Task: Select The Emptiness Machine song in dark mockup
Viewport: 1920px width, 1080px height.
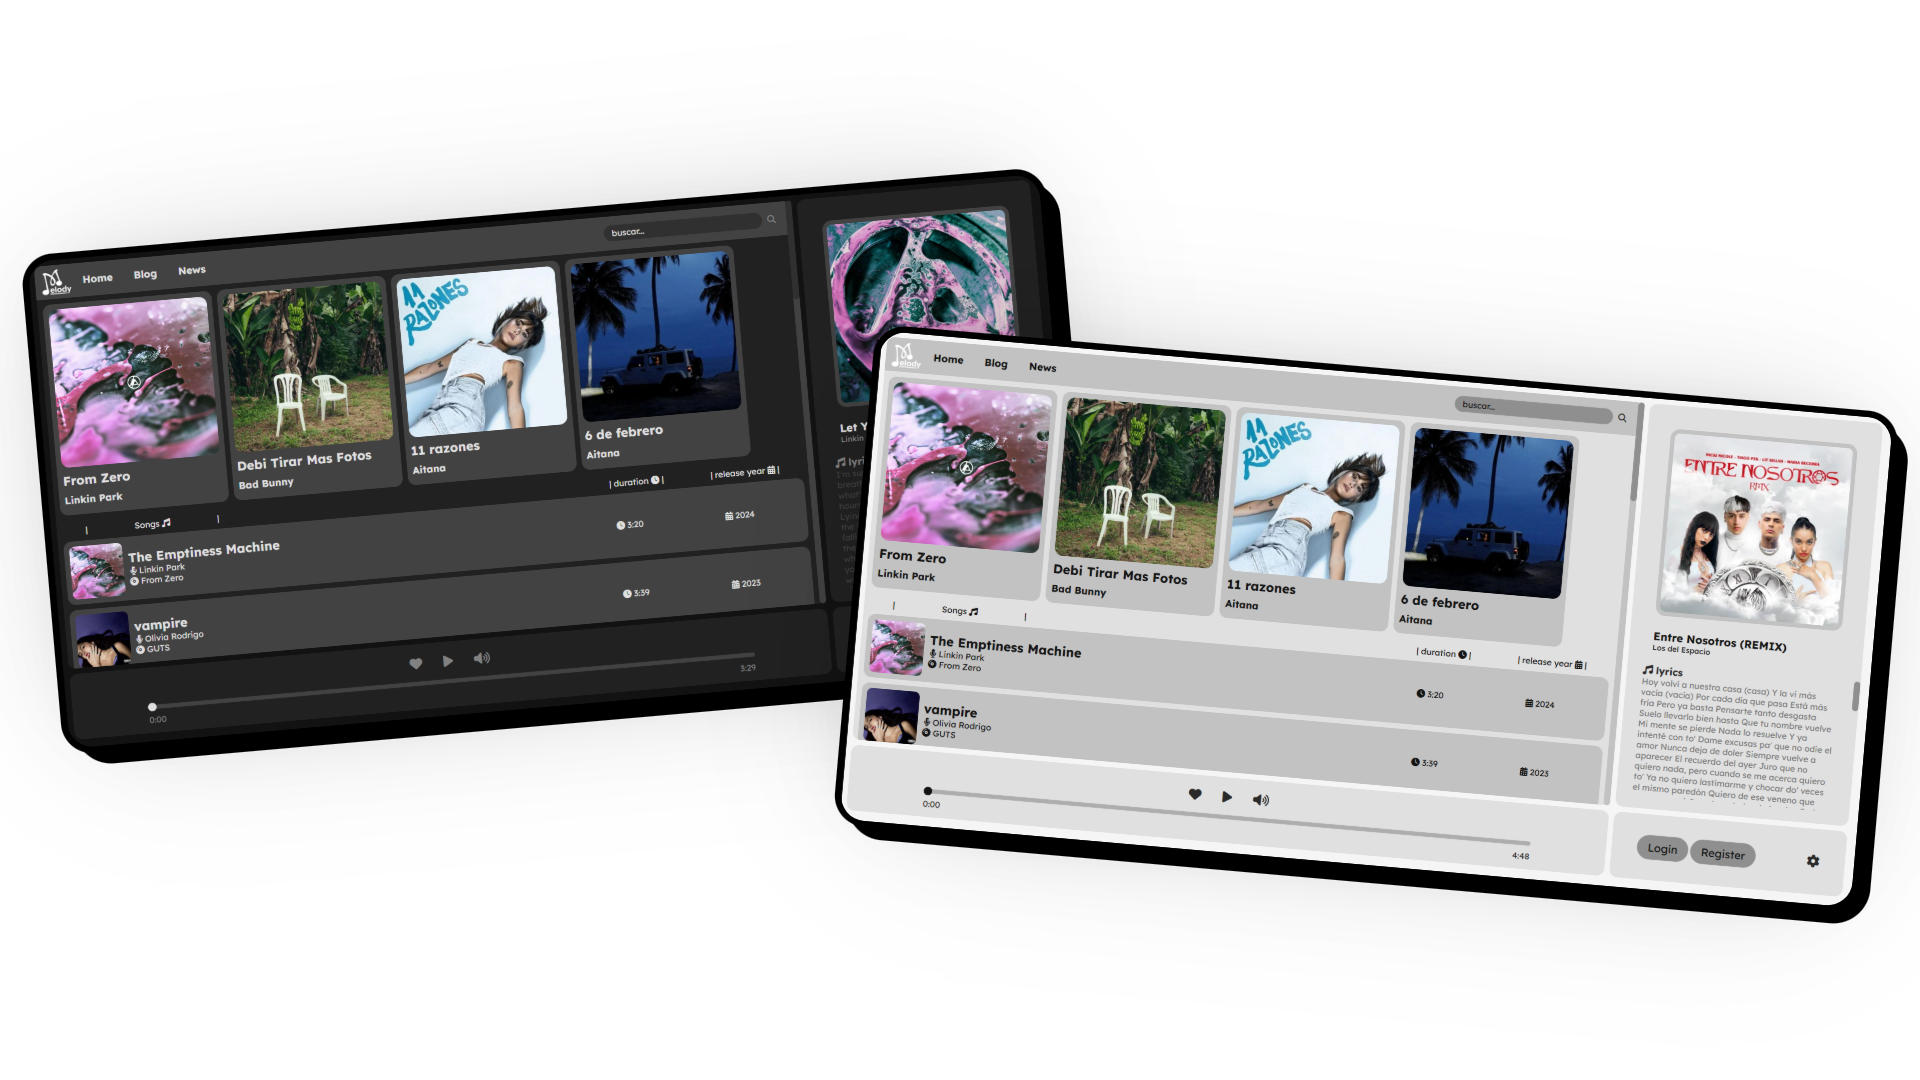Action: point(438,542)
